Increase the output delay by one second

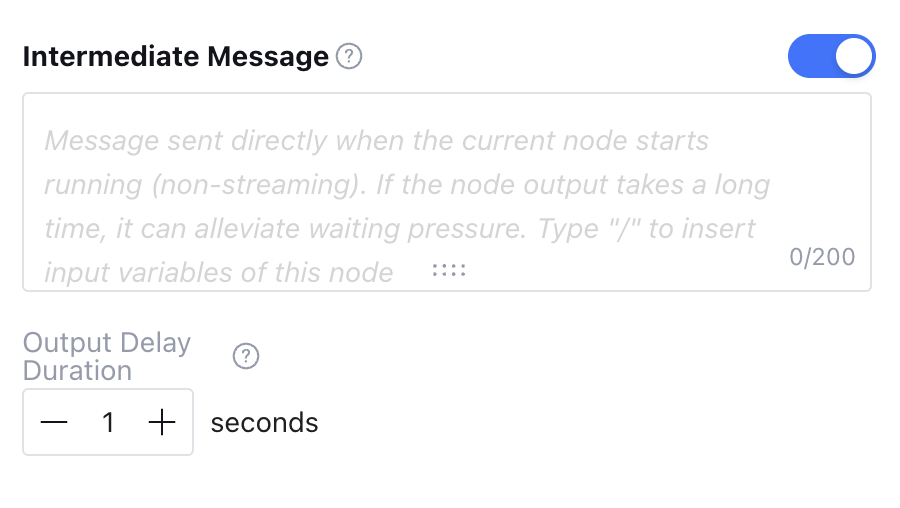tap(162, 423)
